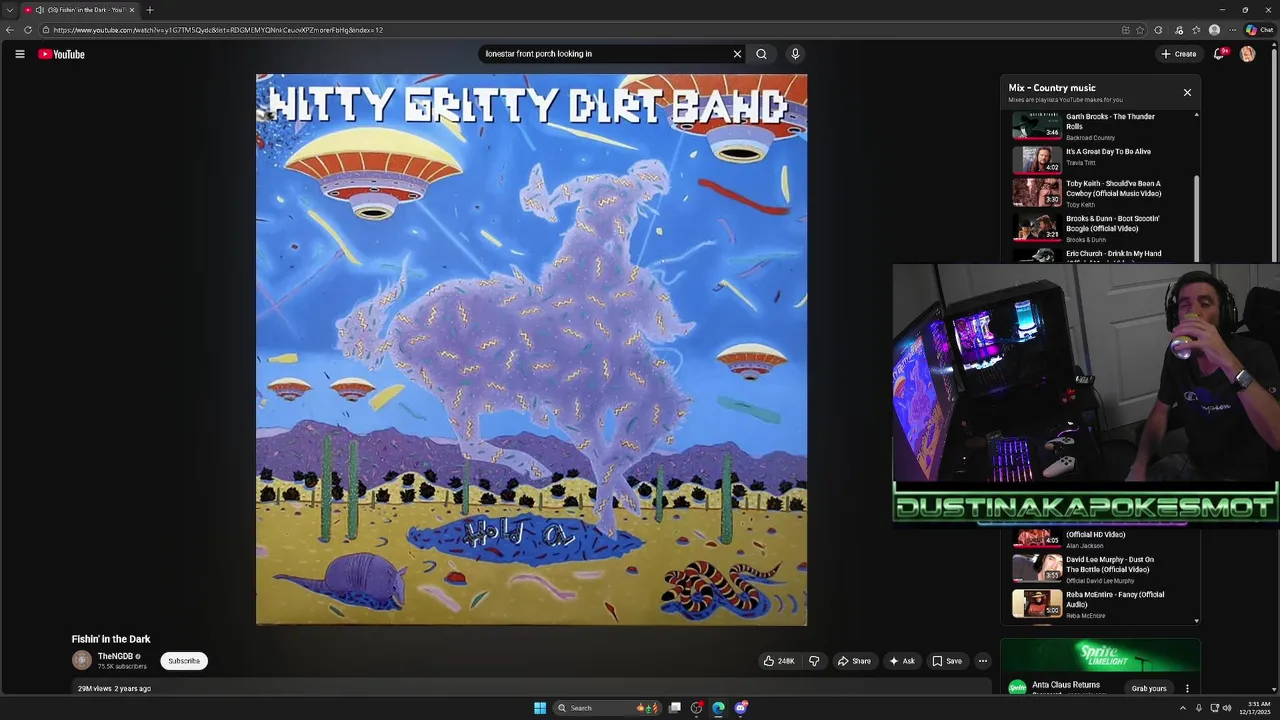Click the taskbar Search box
The image size is (1280, 720).
pos(606,708)
